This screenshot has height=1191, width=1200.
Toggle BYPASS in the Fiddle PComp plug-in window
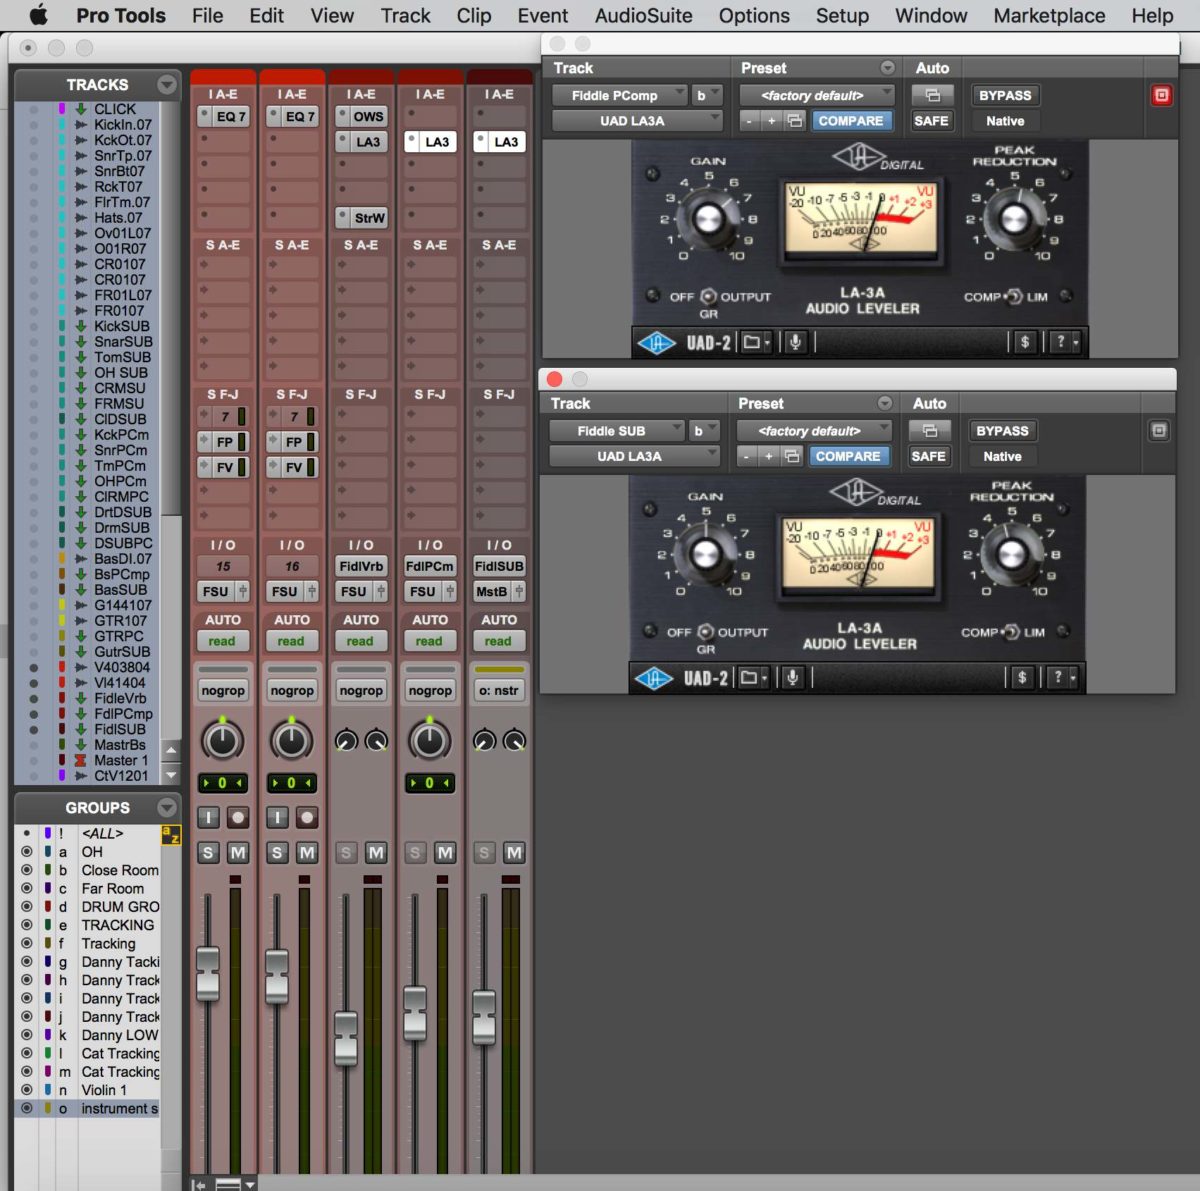(x=1005, y=96)
